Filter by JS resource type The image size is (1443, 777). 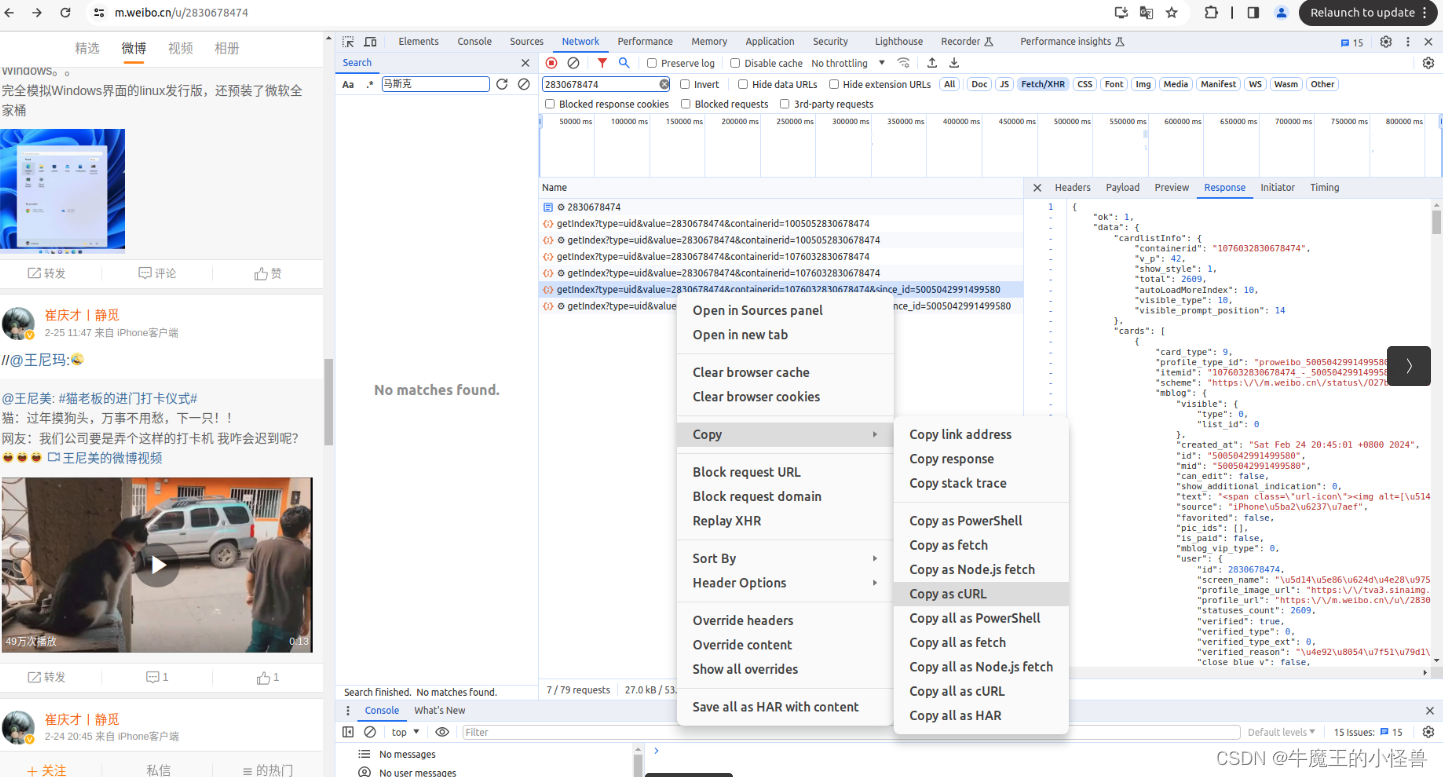pyautogui.click(x=1004, y=84)
